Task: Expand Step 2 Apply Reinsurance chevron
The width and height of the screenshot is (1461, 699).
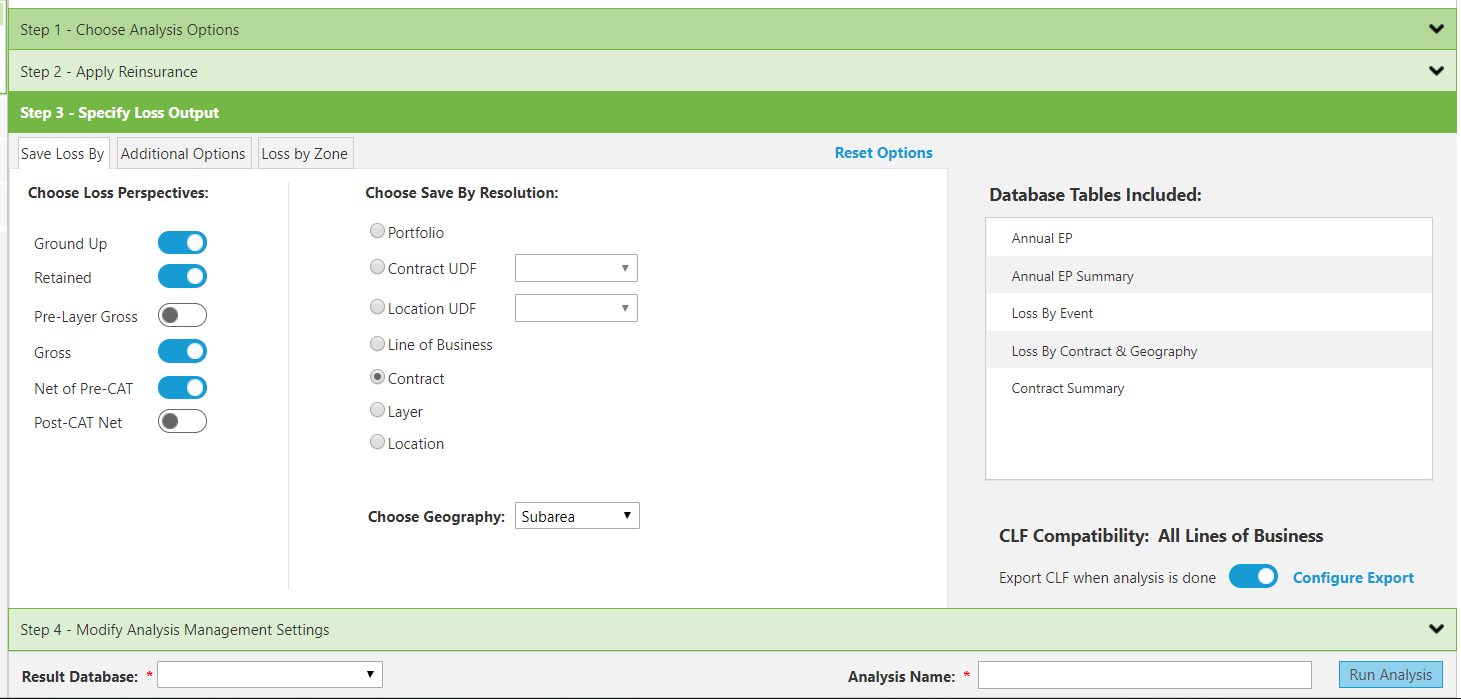Action: click(1436, 71)
